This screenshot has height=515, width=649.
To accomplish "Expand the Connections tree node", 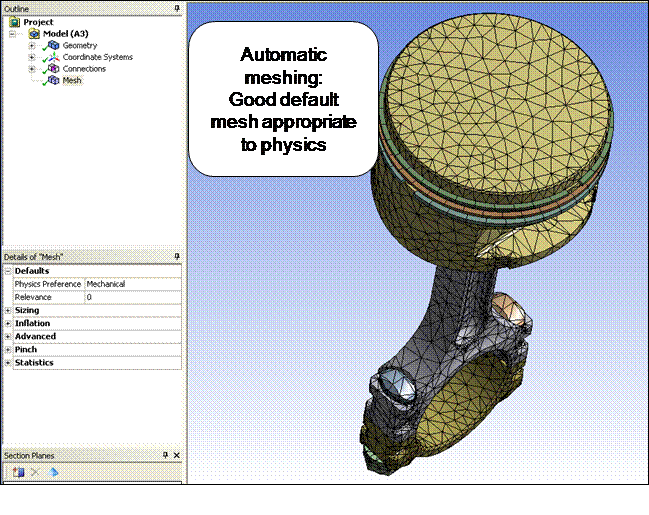I will click(32, 69).
